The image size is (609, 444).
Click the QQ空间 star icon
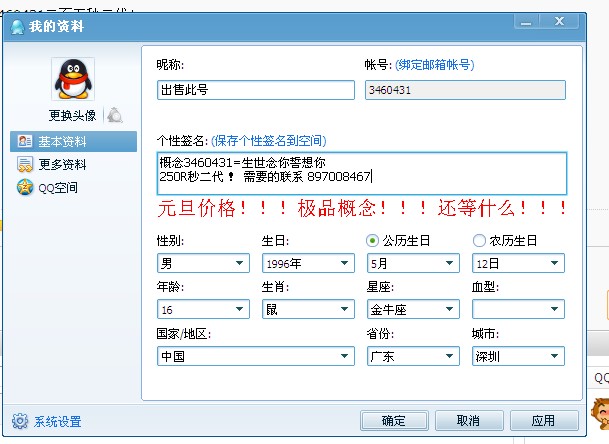click(x=25, y=187)
